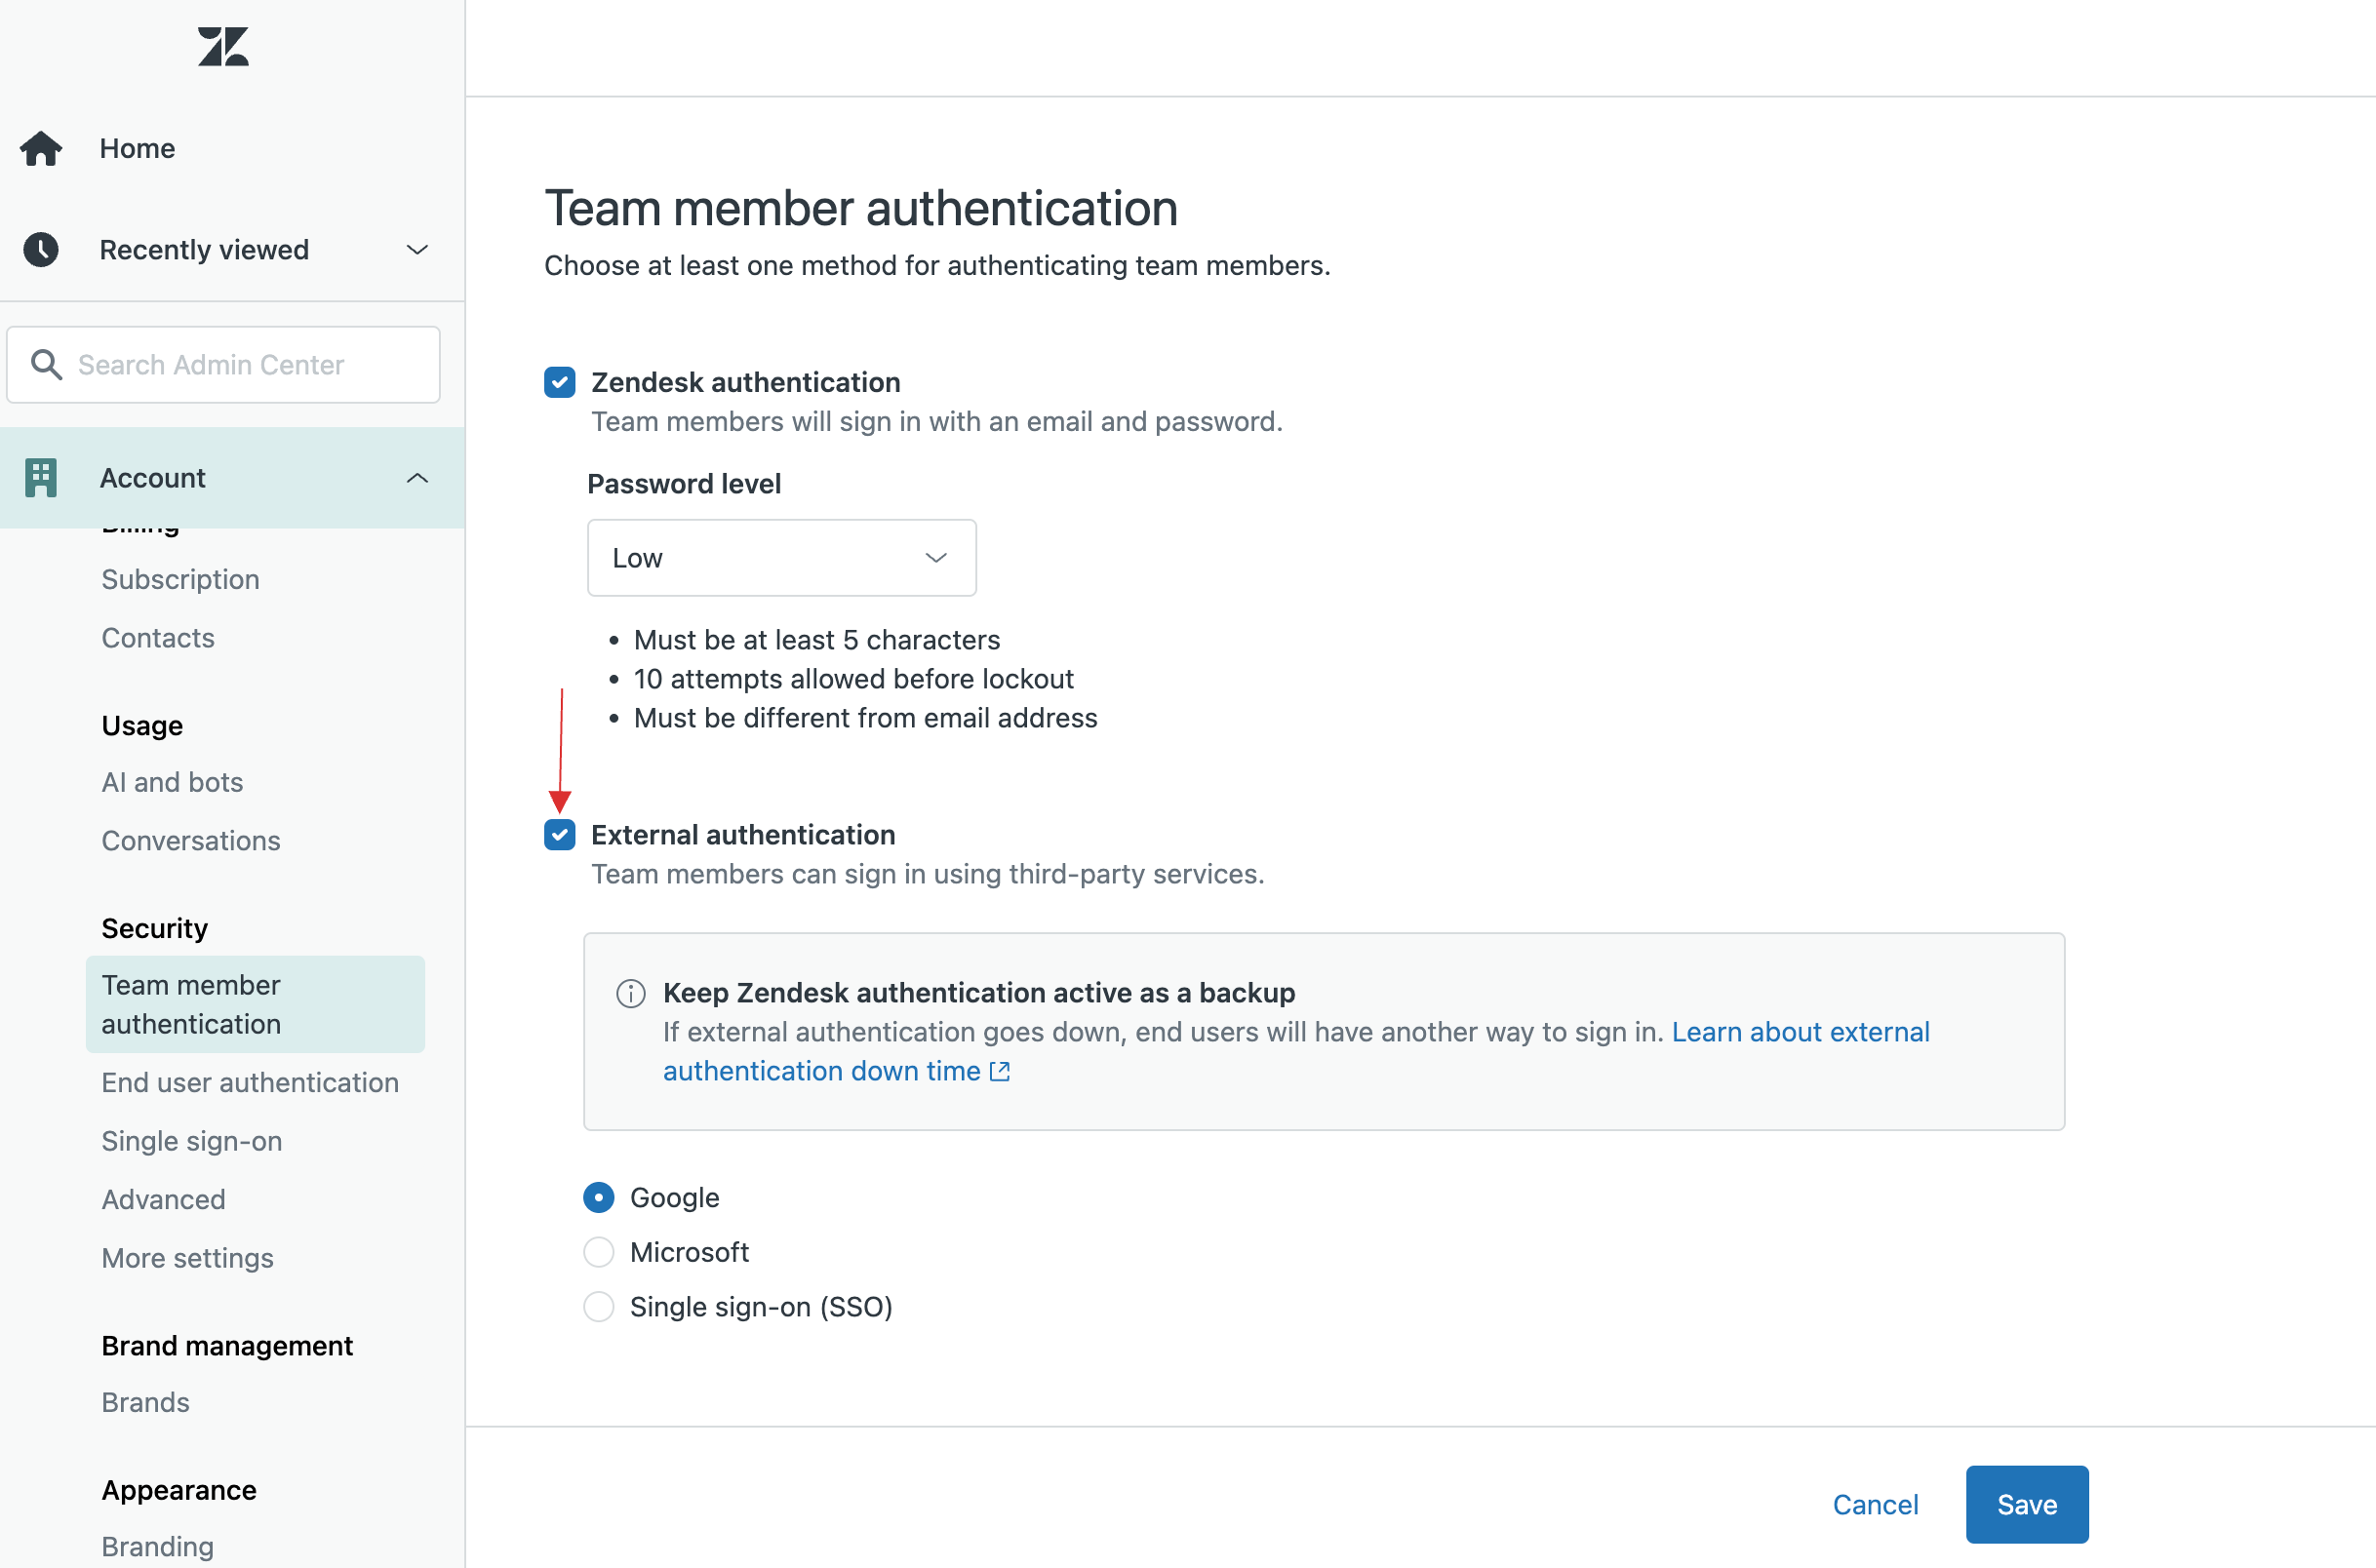Select Team member authentication sidebar item

pyautogui.click(x=255, y=1004)
